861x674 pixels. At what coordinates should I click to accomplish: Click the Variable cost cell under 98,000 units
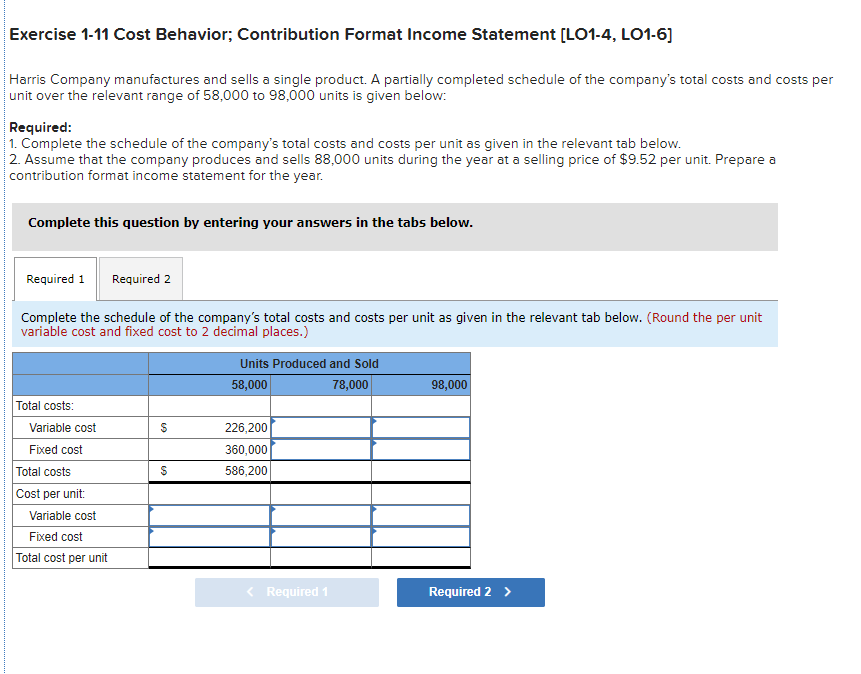coord(421,428)
